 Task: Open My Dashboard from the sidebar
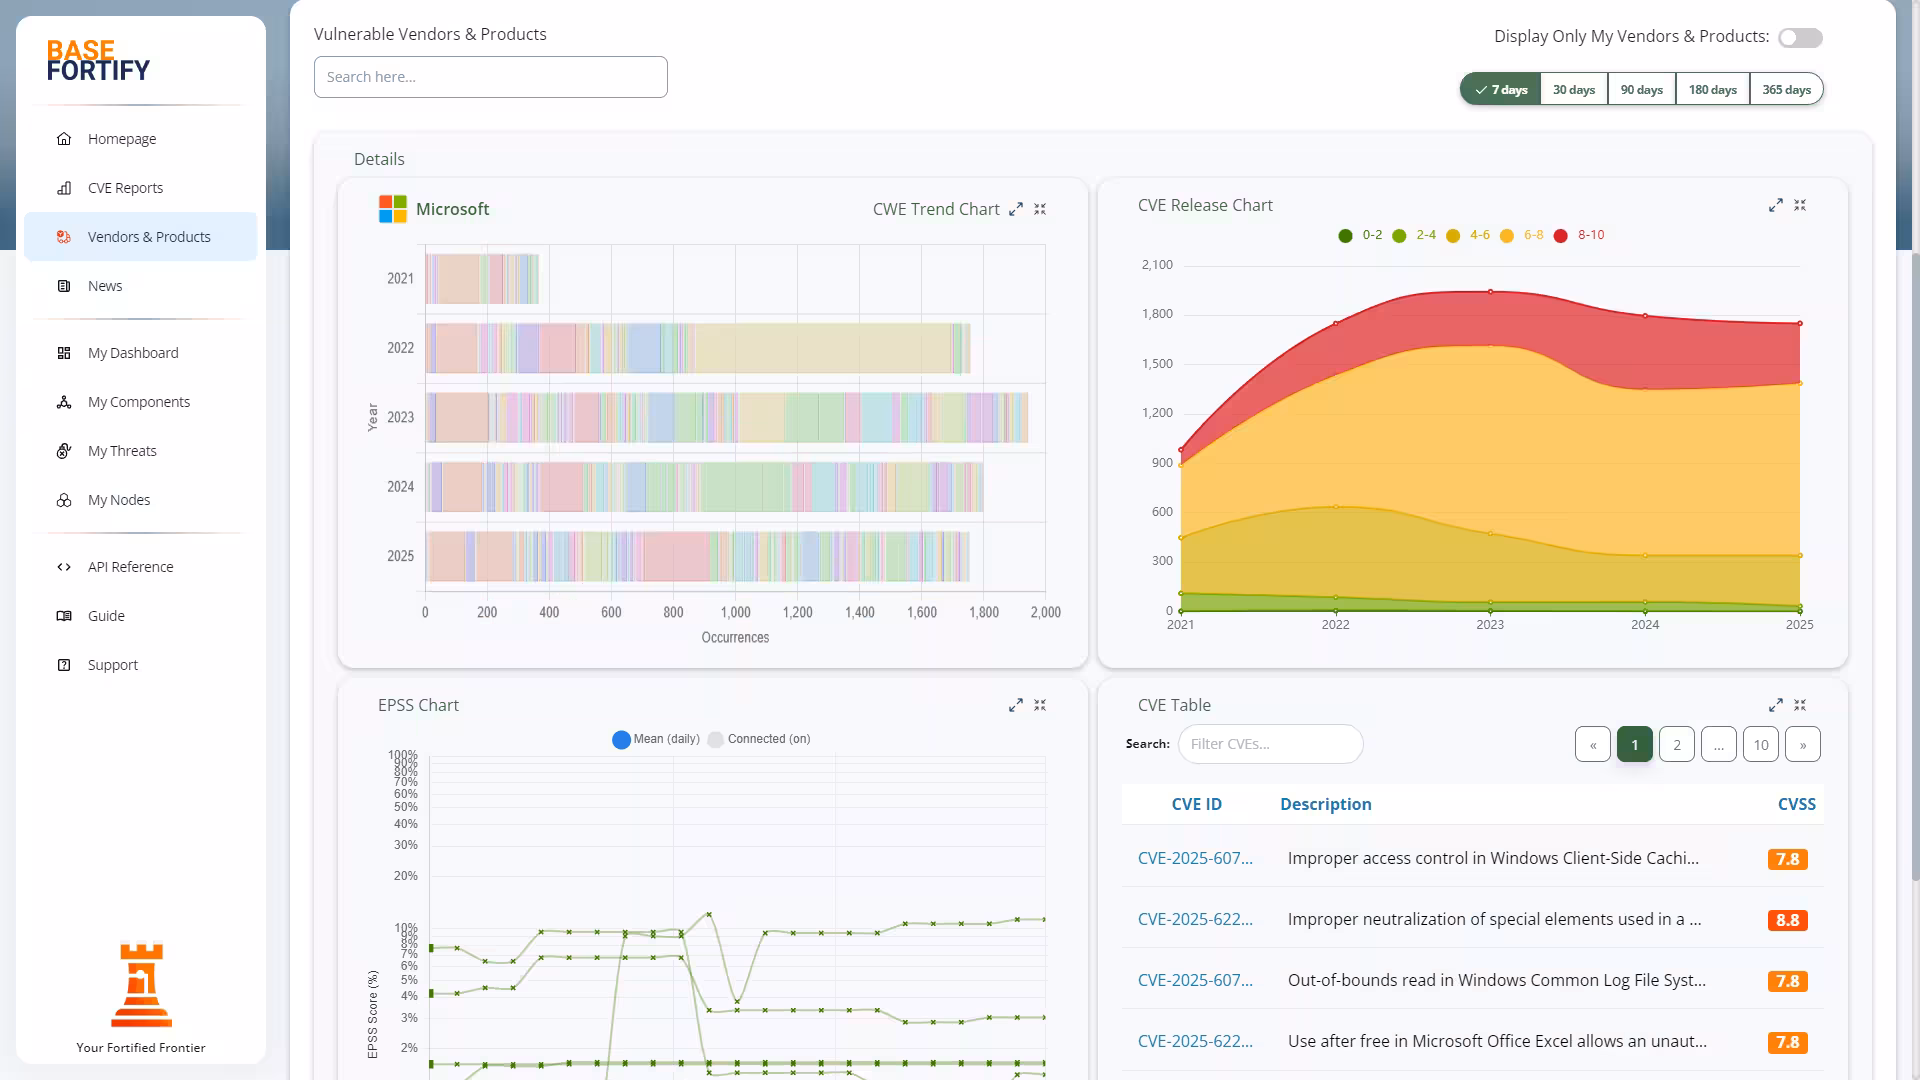pos(64,352)
